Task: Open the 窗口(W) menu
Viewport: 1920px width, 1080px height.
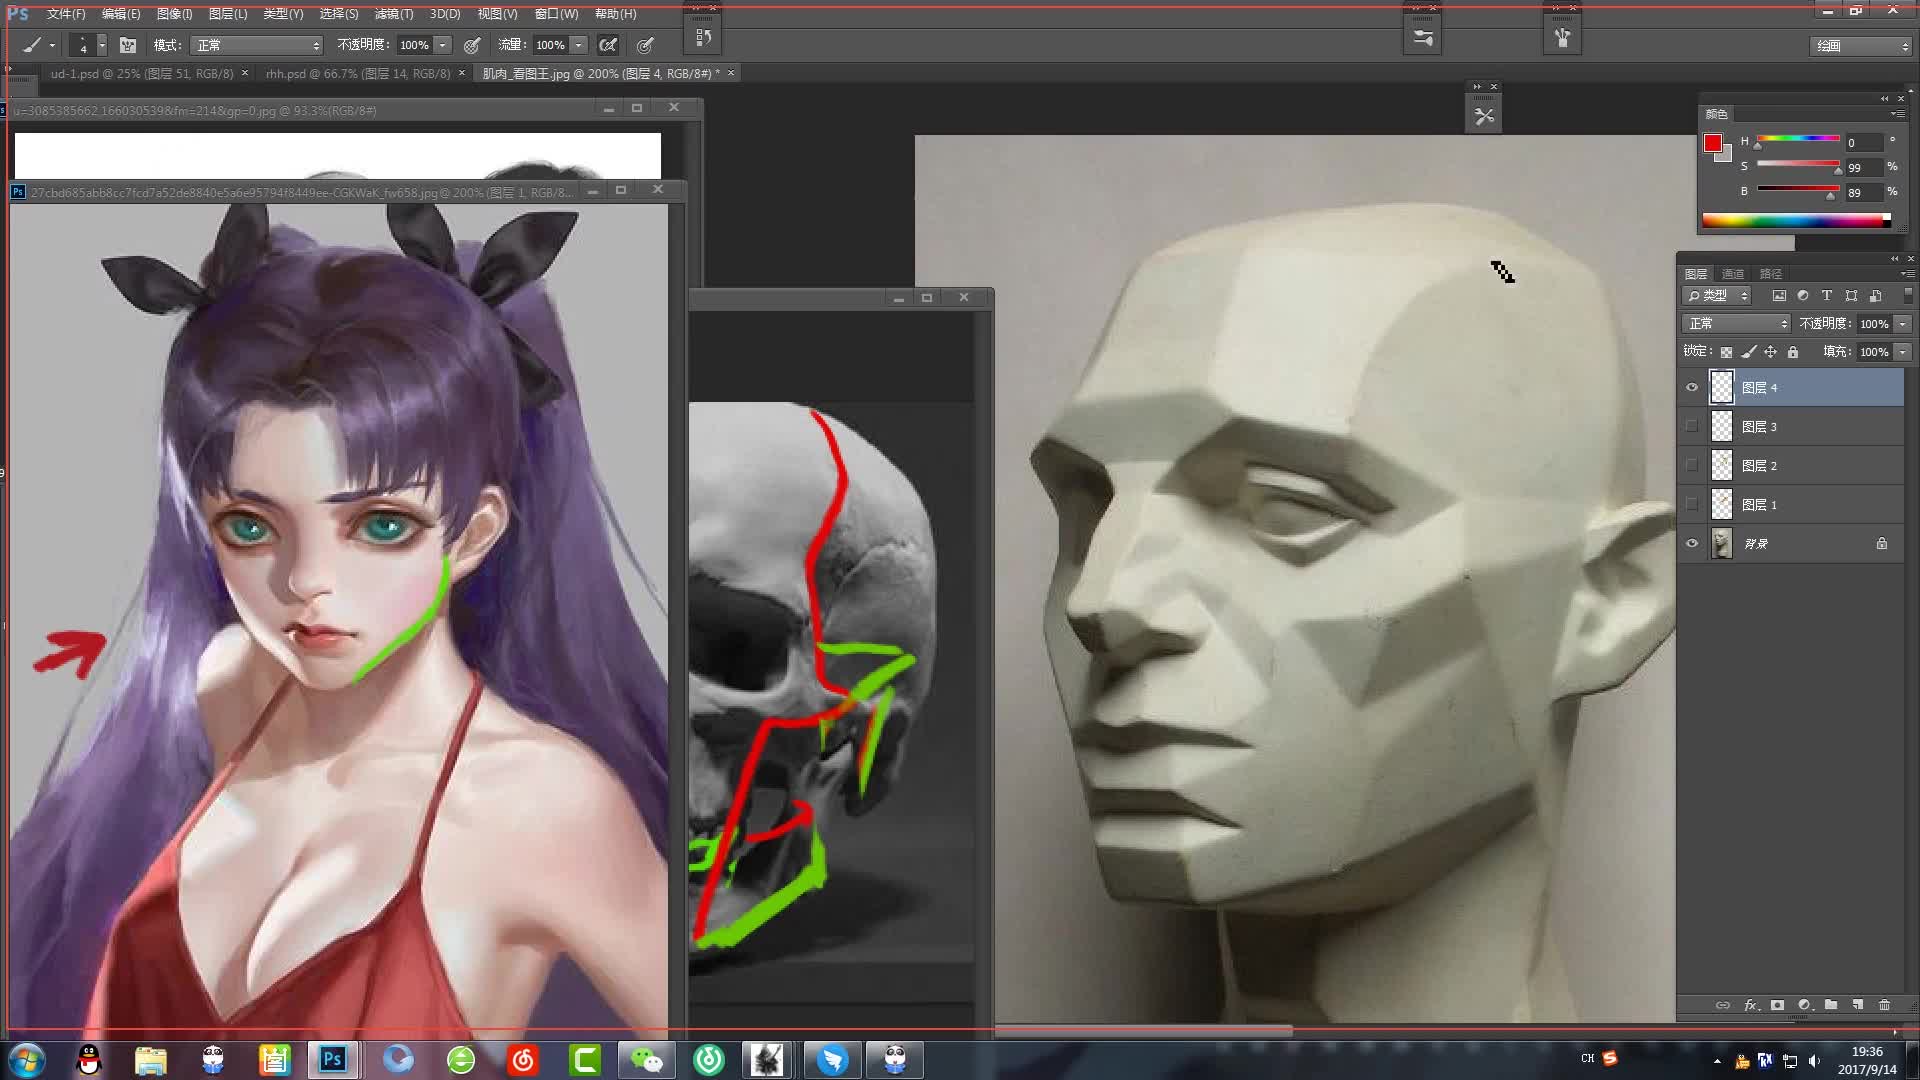Action: (x=556, y=14)
